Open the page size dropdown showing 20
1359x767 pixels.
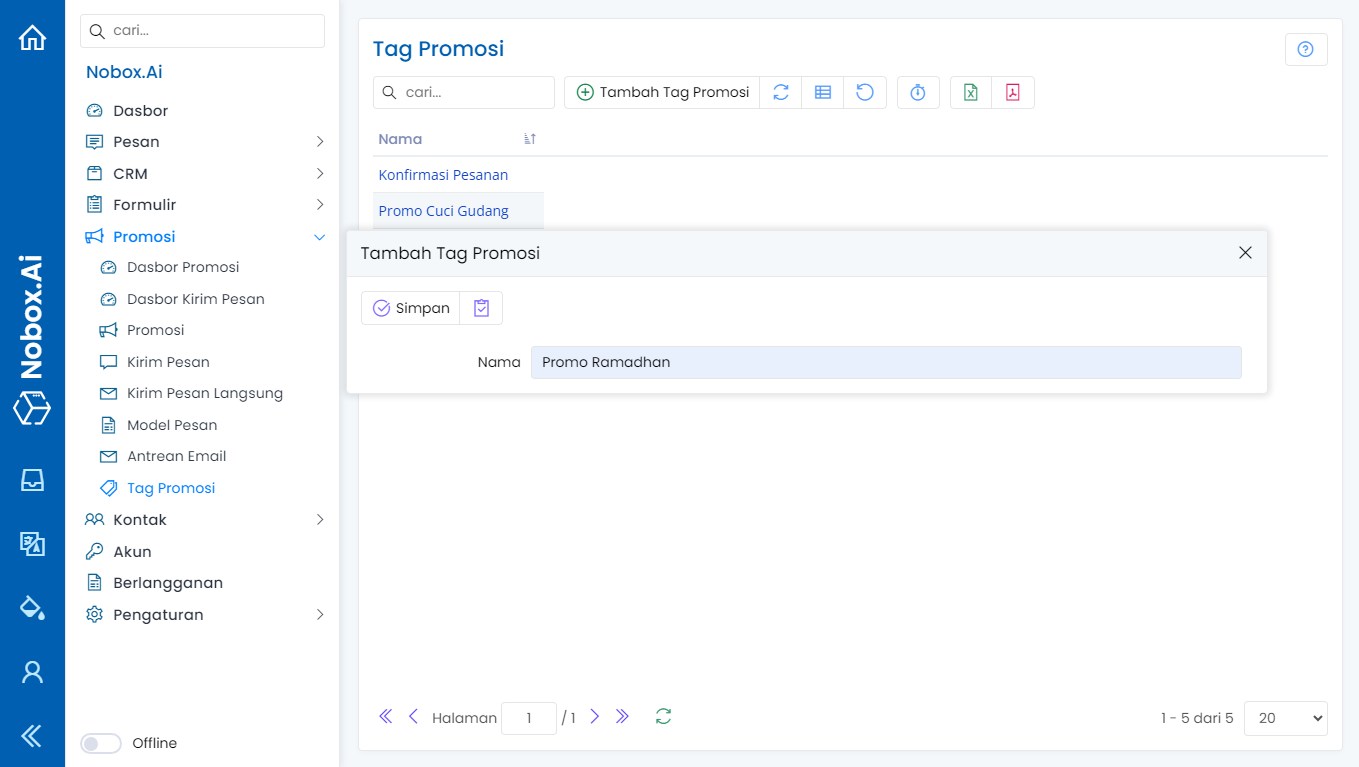pos(1285,718)
